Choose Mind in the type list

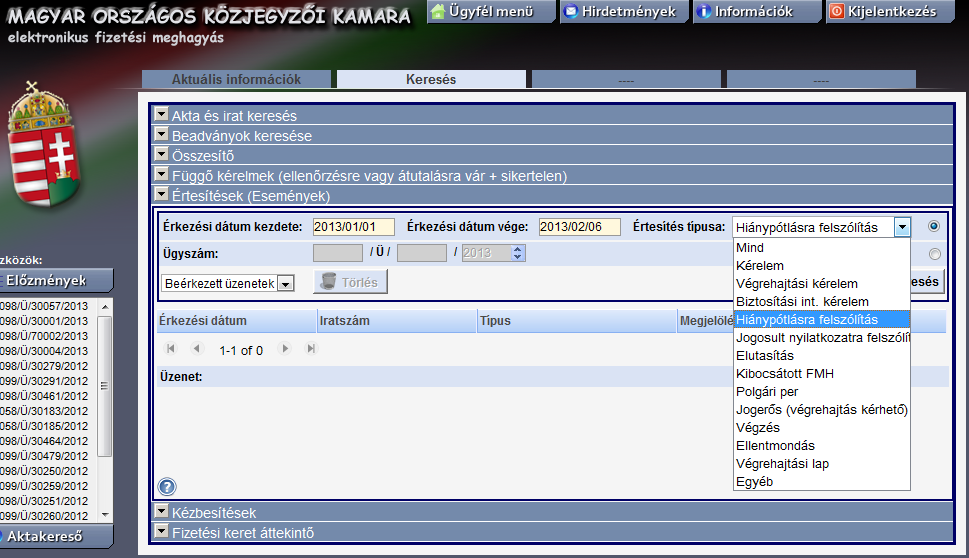coord(821,248)
